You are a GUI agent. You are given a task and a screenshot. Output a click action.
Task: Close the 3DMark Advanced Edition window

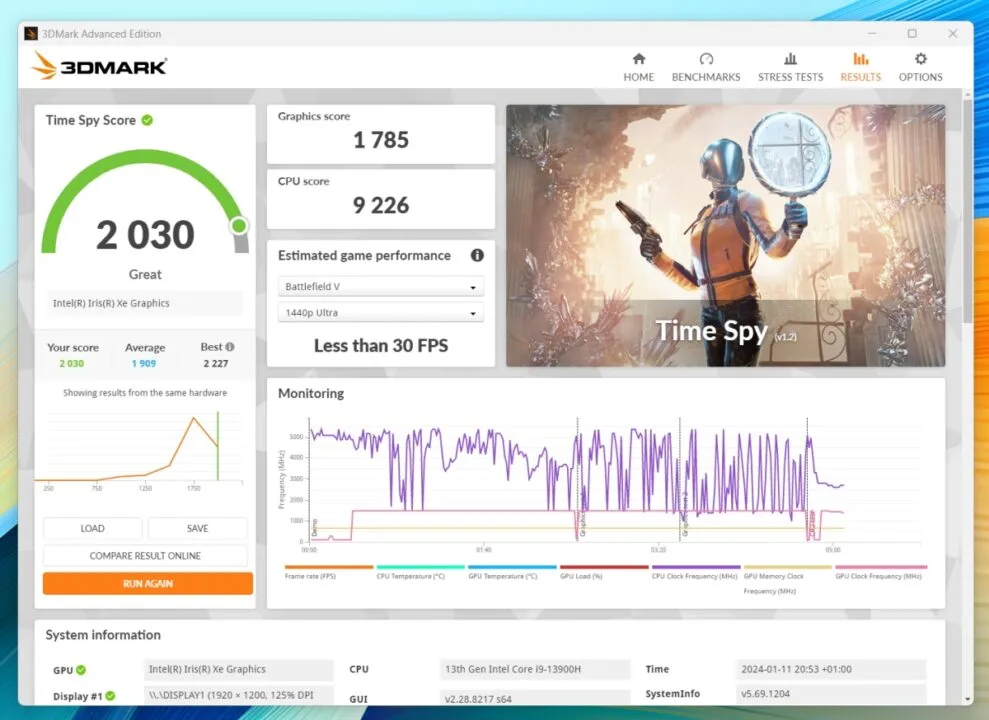click(x=952, y=33)
